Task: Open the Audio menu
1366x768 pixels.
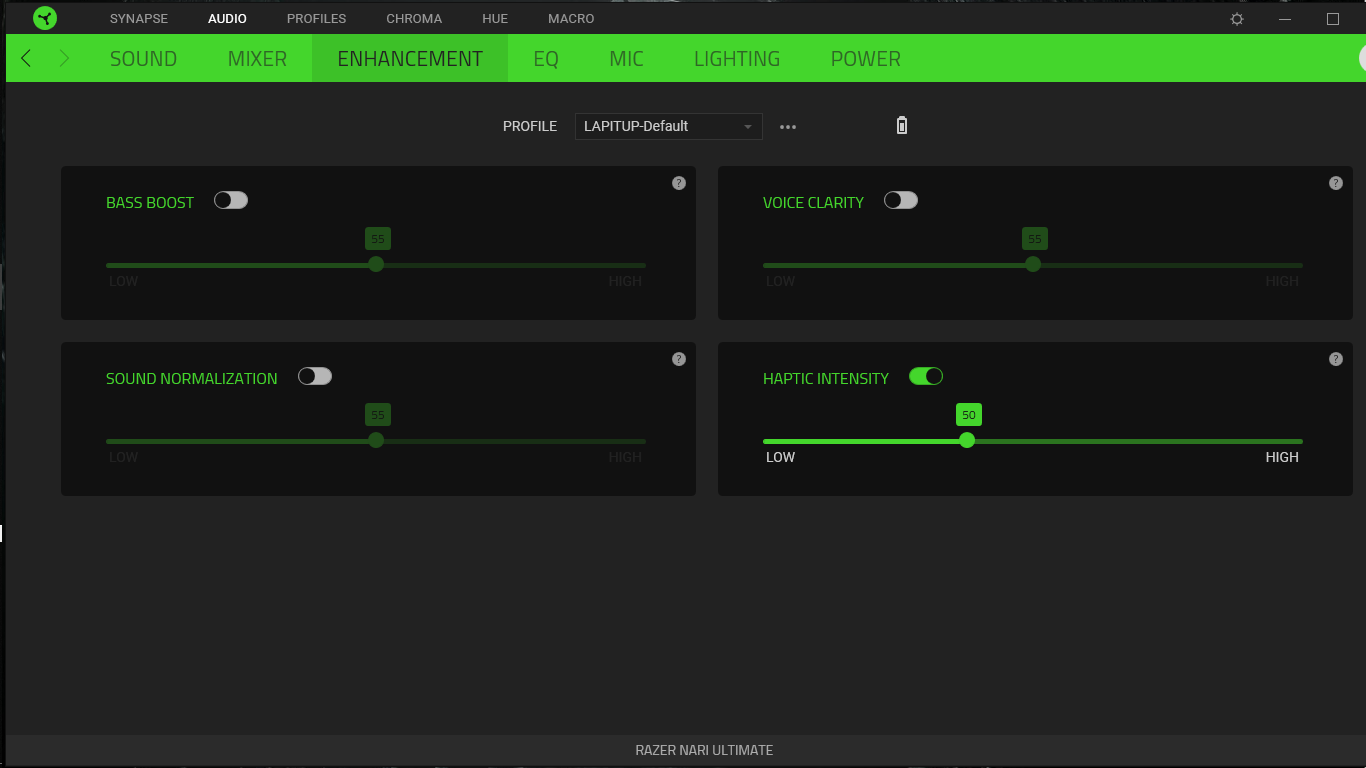Action: (x=227, y=18)
